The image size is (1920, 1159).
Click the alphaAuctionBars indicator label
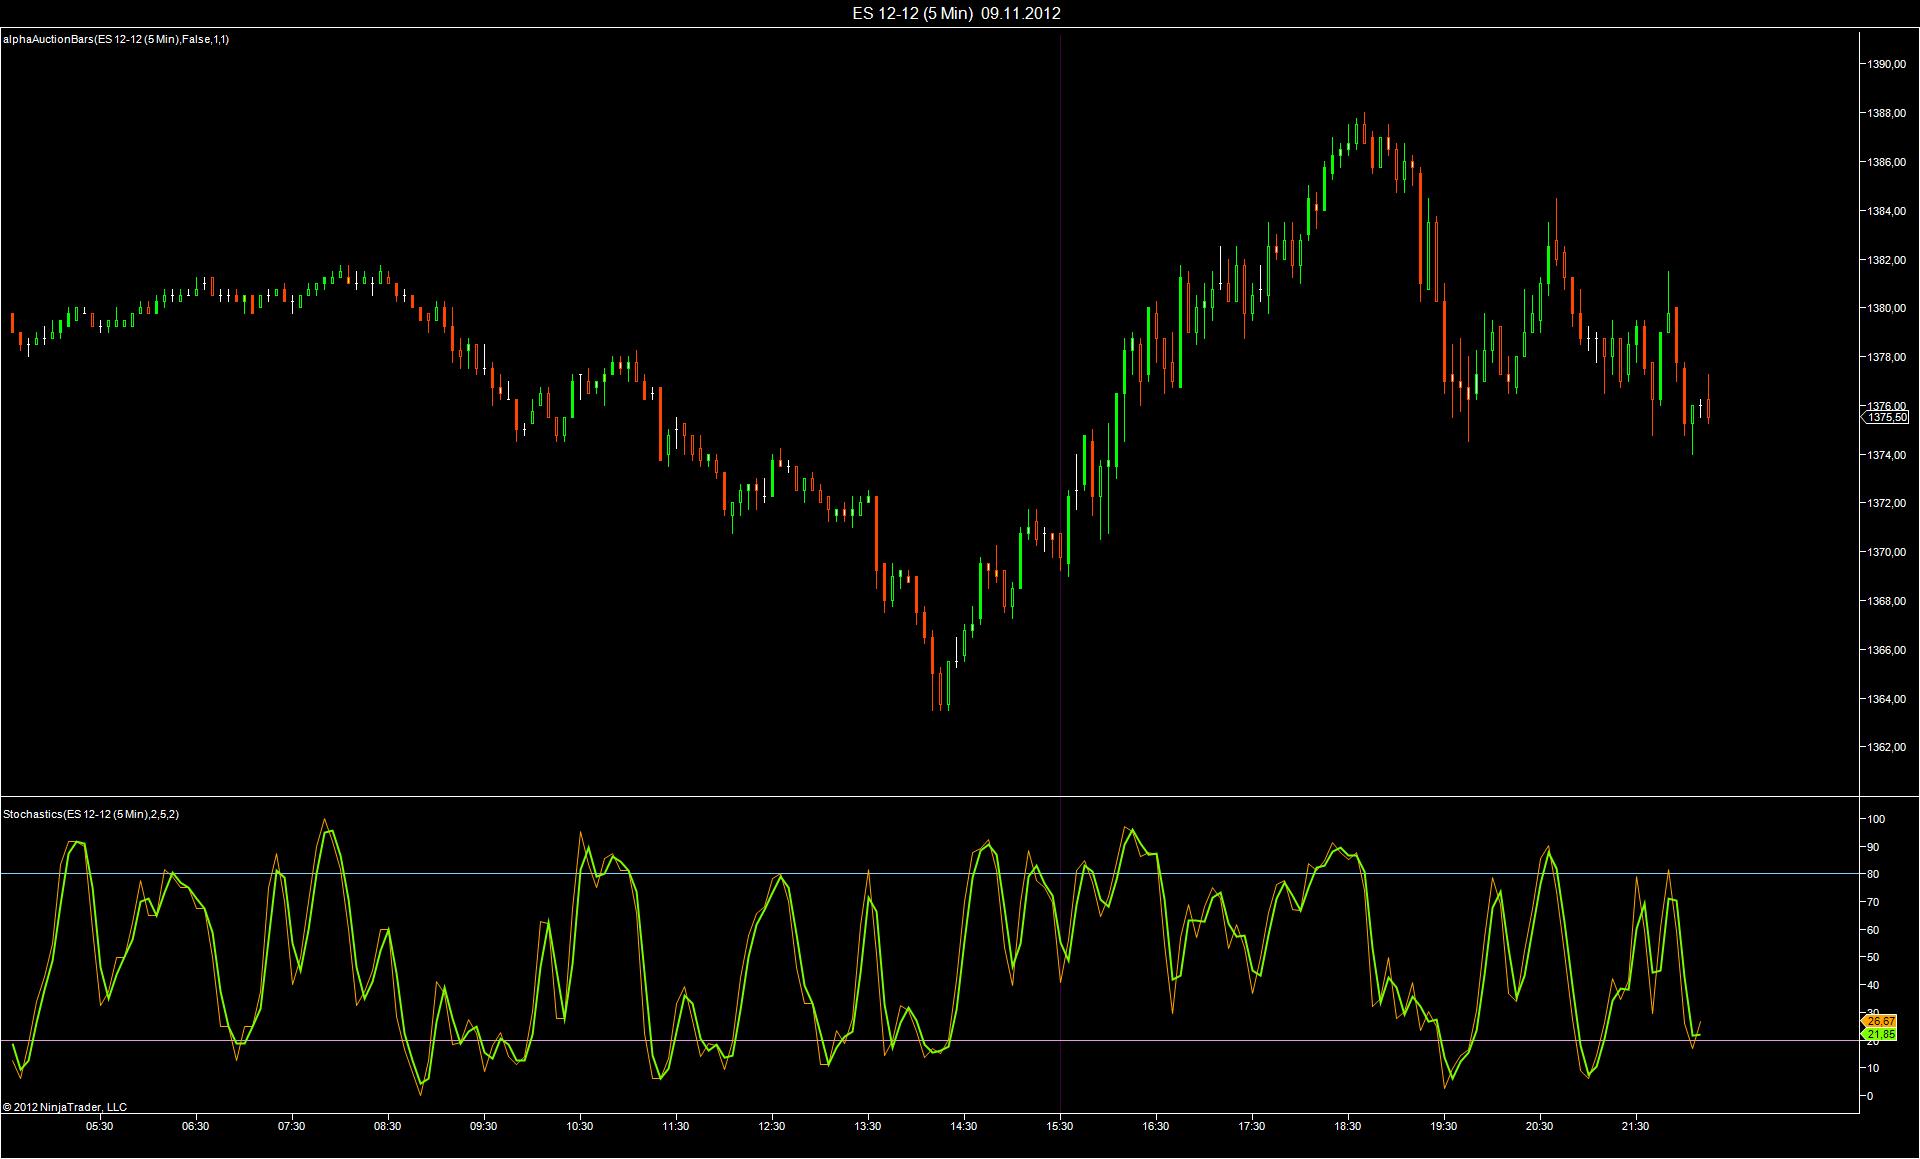116,39
